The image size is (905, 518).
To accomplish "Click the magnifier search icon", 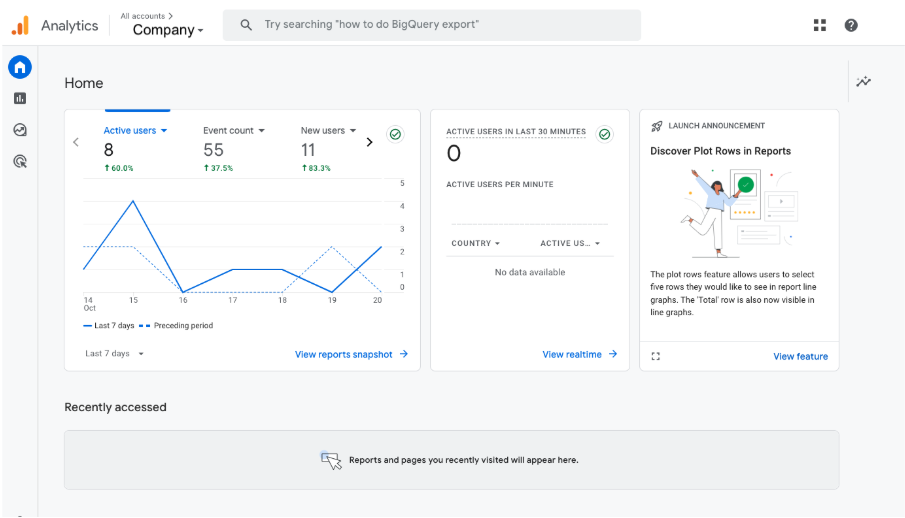I will pyautogui.click(x=246, y=25).
